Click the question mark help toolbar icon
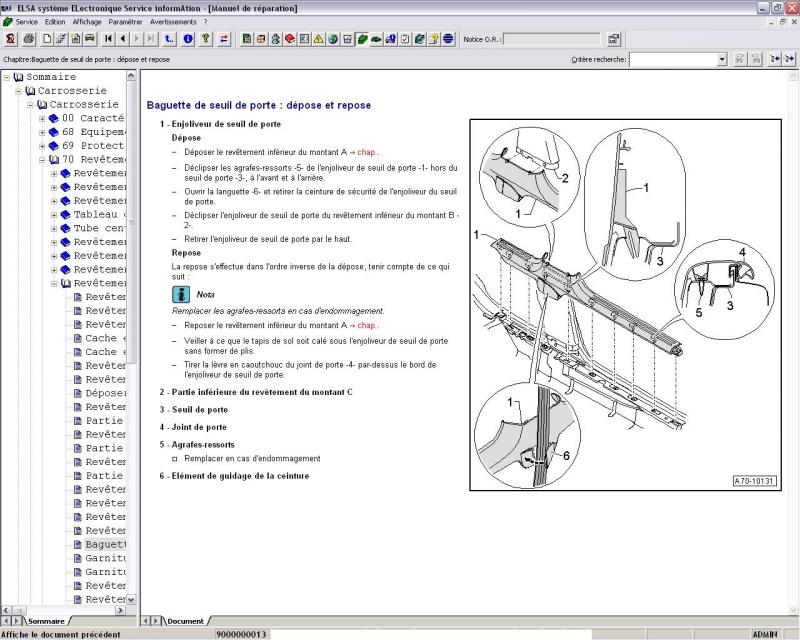The width and height of the screenshot is (800, 640). [x=206, y=39]
